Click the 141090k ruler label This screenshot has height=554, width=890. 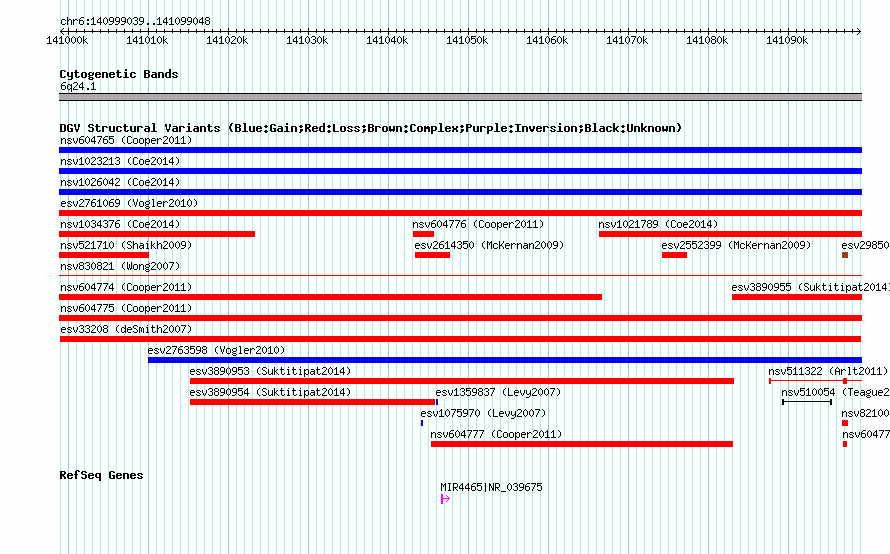point(787,40)
